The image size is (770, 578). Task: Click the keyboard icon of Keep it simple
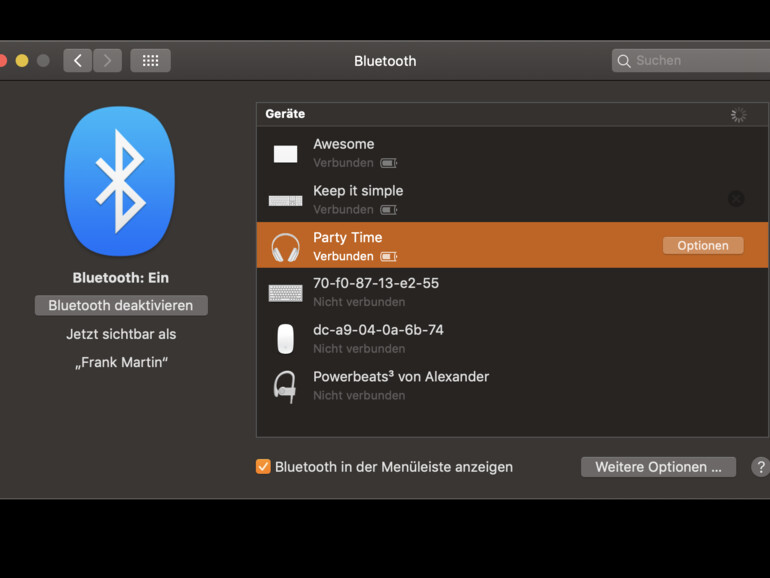[x=285, y=200]
